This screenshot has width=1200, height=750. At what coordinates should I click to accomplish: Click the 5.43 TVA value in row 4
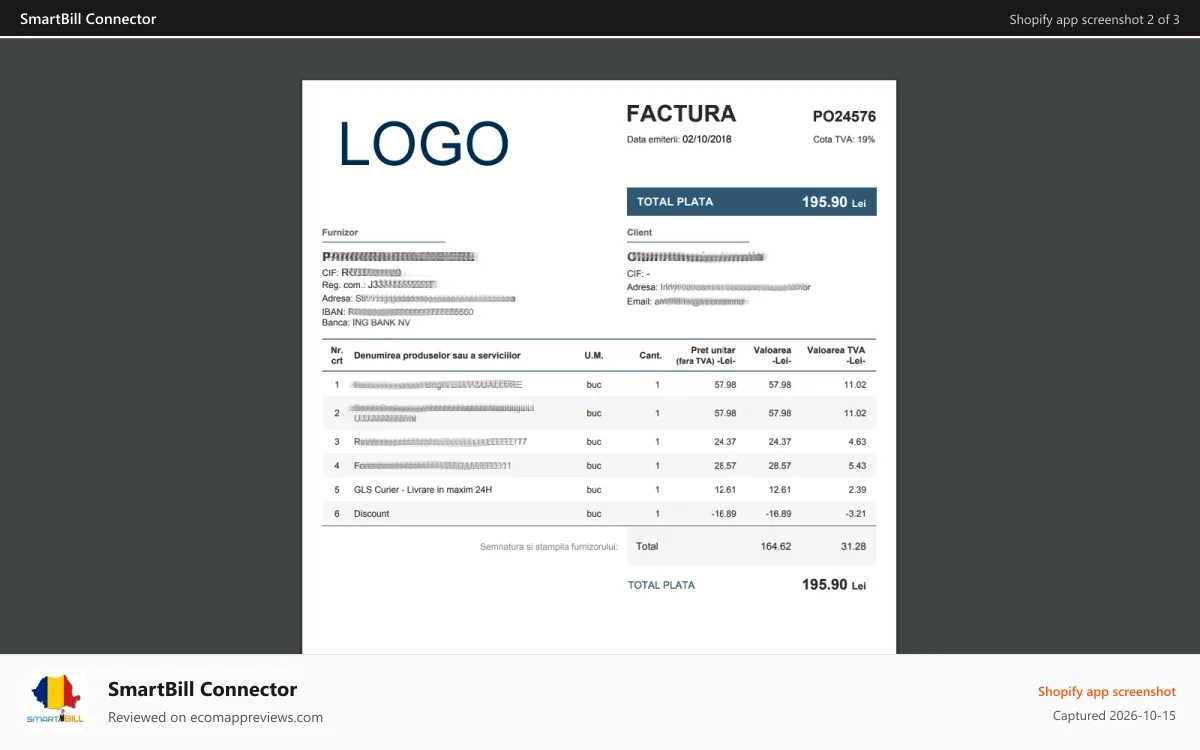click(857, 465)
